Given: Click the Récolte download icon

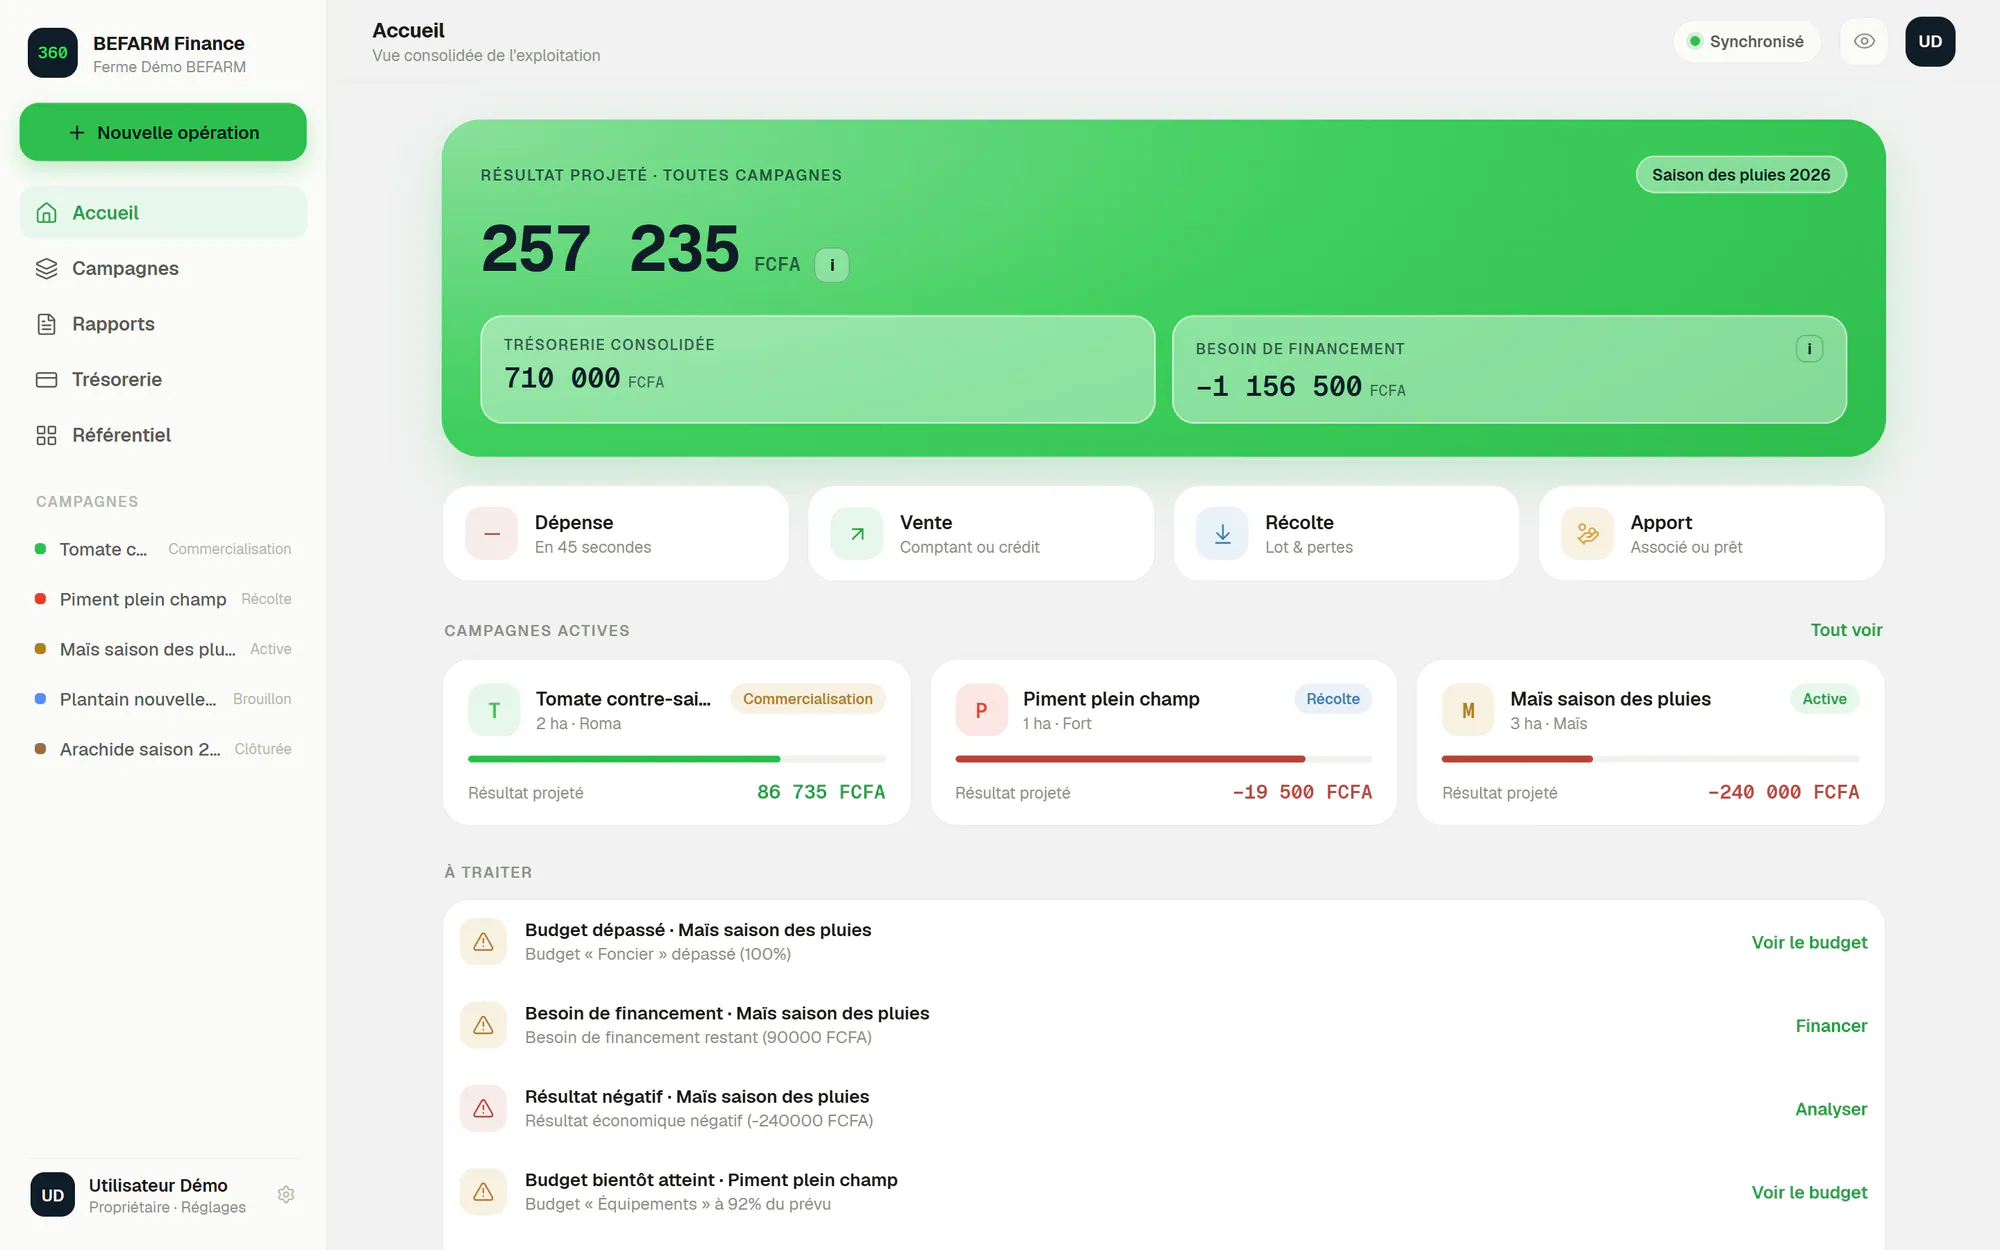Looking at the screenshot, I should 1222,534.
